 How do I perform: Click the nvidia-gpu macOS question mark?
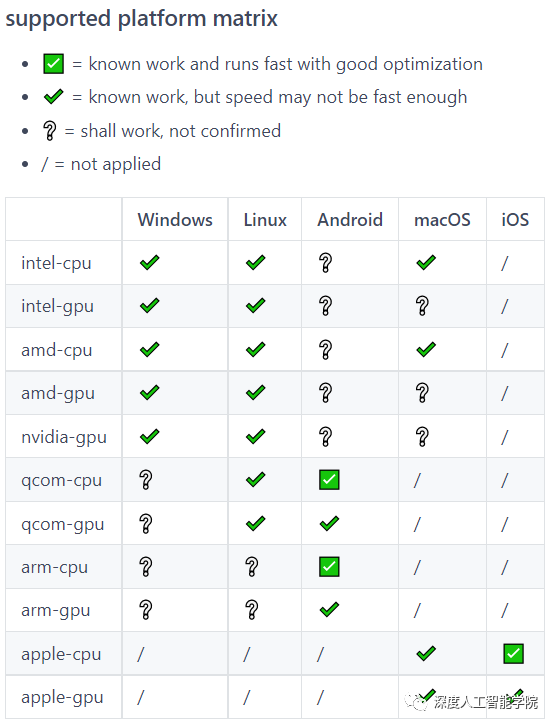(422, 437)
